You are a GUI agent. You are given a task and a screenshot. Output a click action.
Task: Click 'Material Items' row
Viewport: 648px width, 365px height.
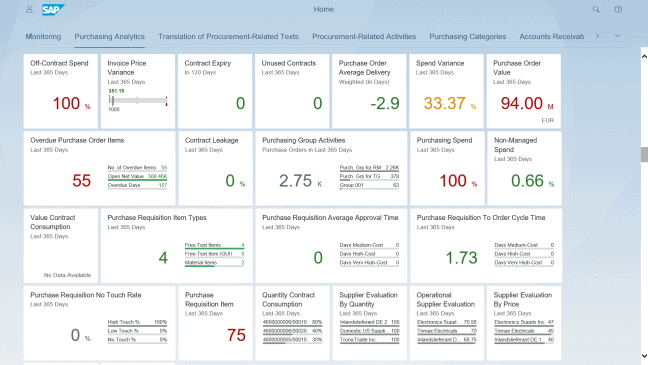pyautogui.click(x=214, y=262)
